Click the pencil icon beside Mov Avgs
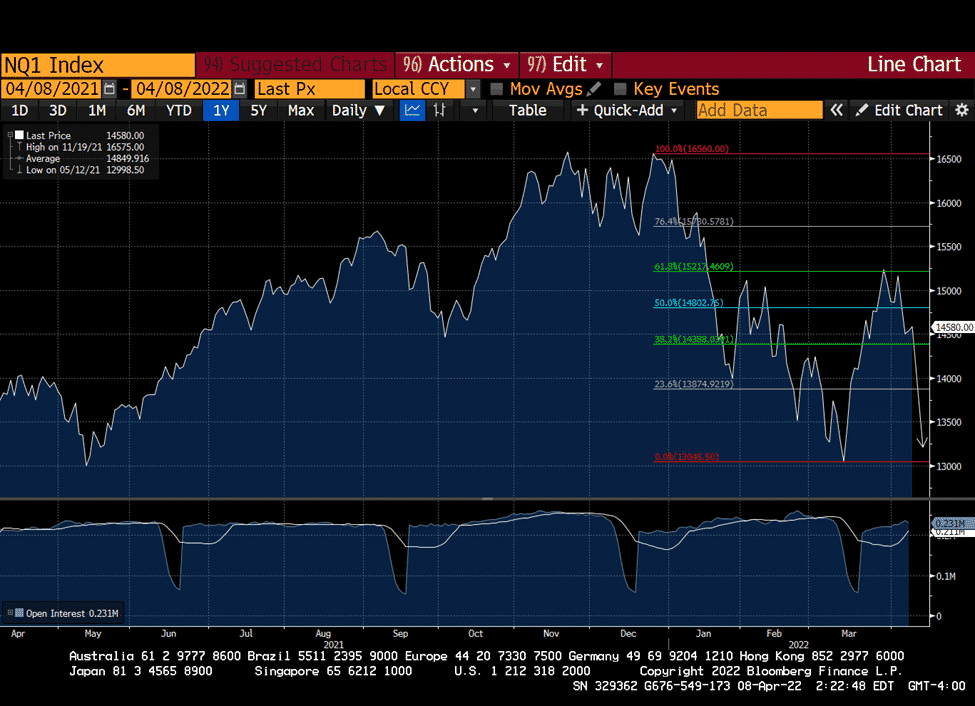Image resolution: width=975 pixels, height=706 pixels. tap(594, 89)
